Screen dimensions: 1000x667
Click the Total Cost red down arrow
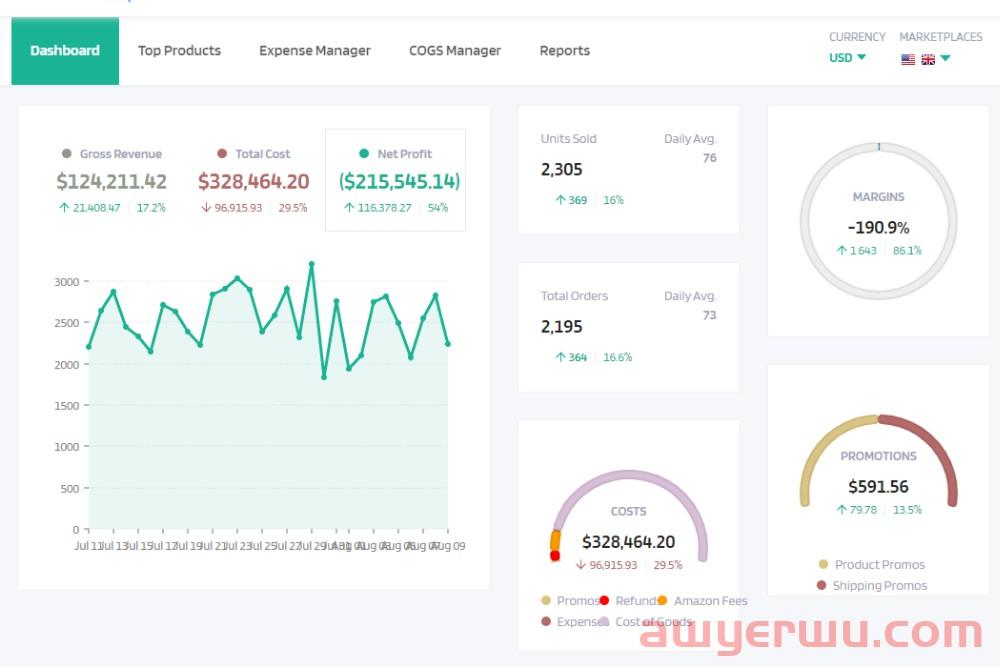tap(206, 208)
